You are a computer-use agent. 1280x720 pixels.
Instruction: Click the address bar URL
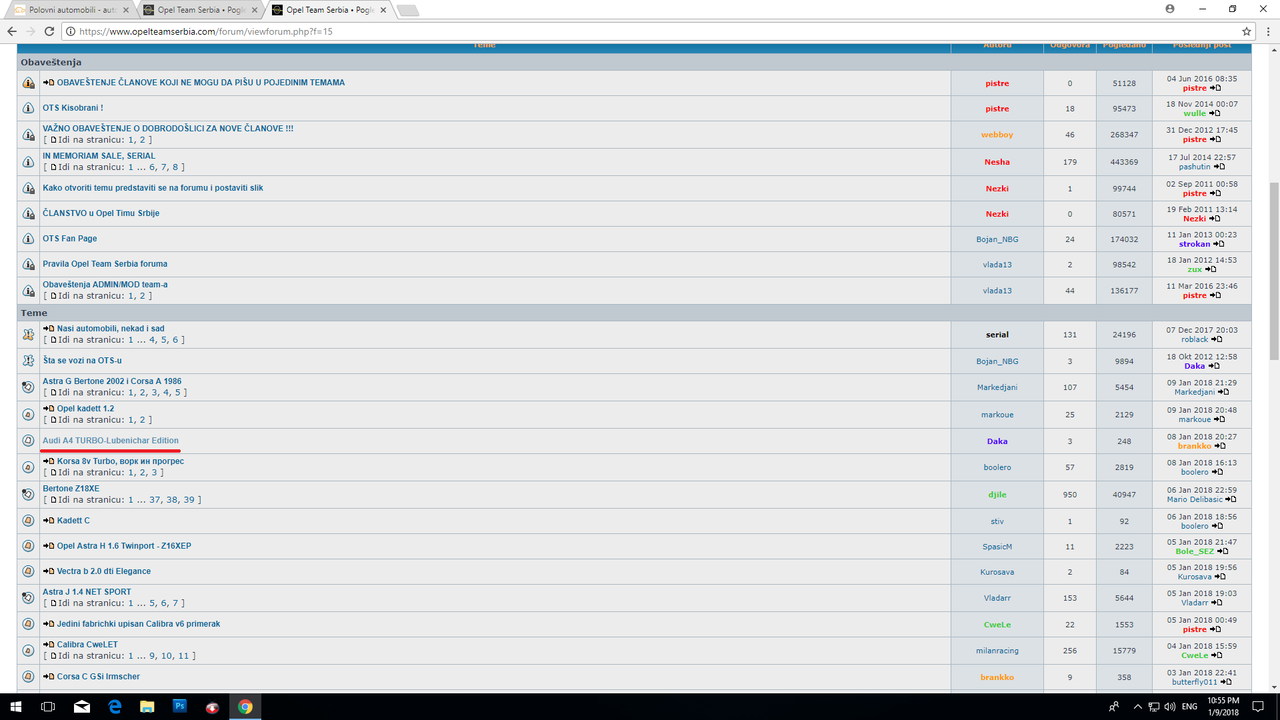(x=205, y=31)
